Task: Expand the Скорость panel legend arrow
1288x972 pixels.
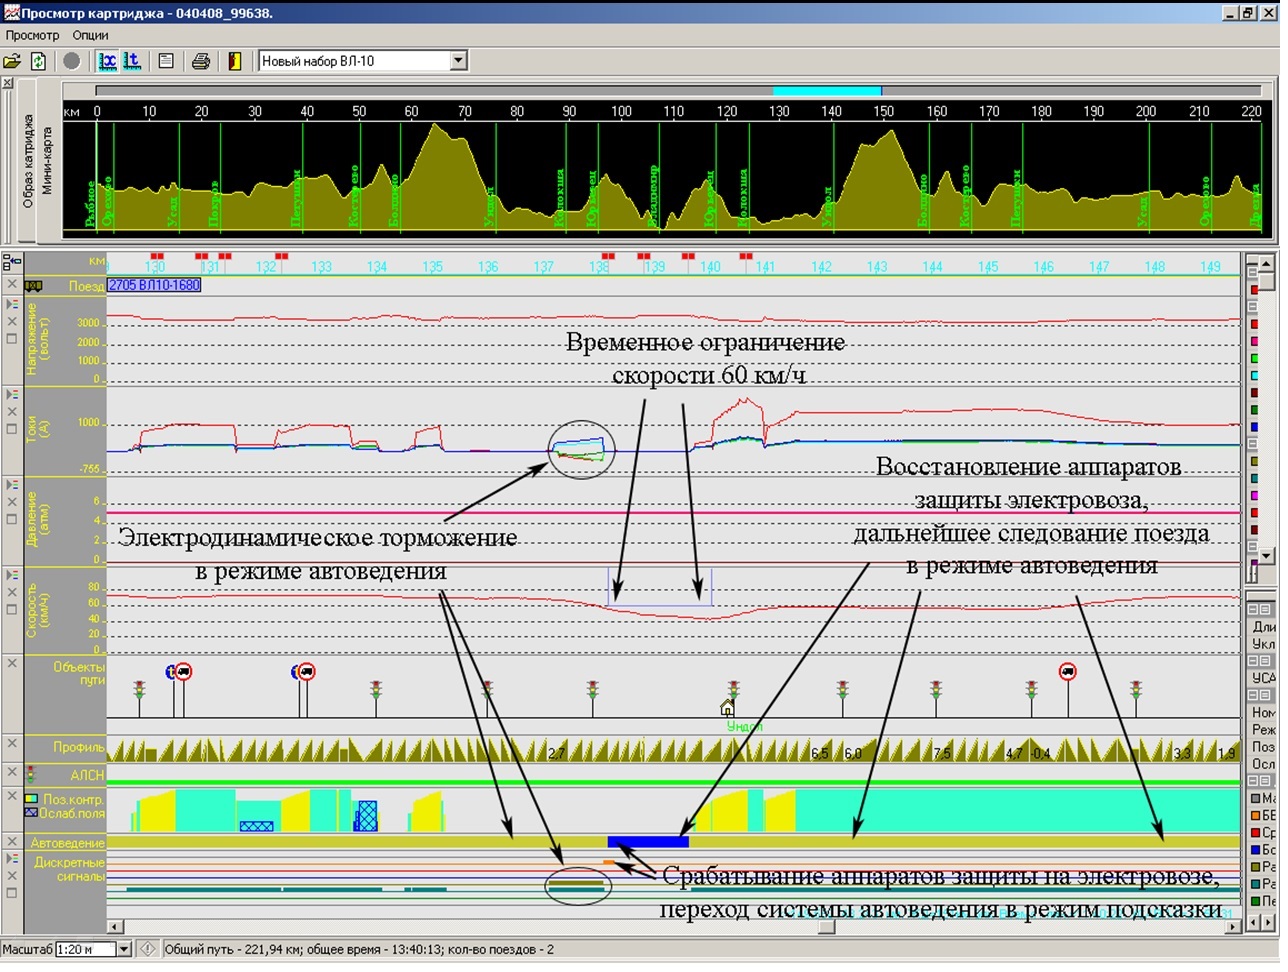Action: pos(12,575)
